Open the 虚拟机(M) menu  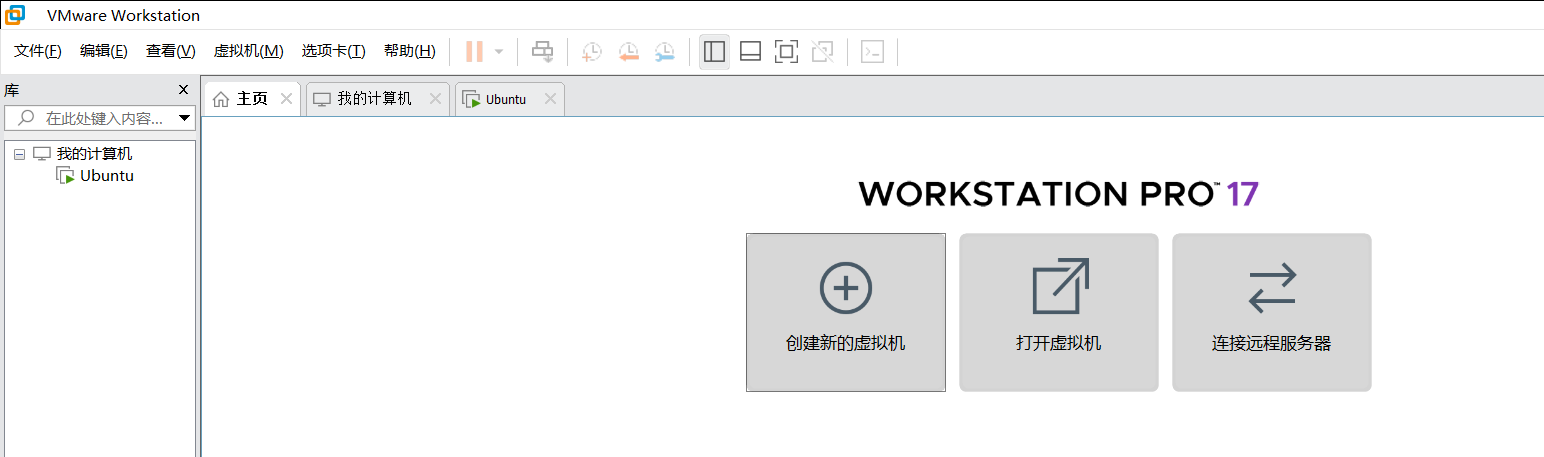point(249,51)
